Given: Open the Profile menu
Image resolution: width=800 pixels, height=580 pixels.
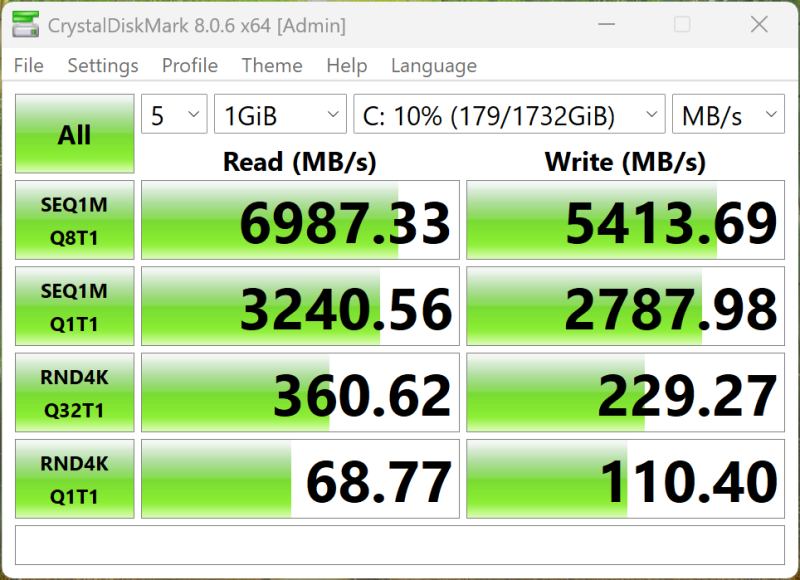Looking at the screenshot, I should [x=190, y=65].
